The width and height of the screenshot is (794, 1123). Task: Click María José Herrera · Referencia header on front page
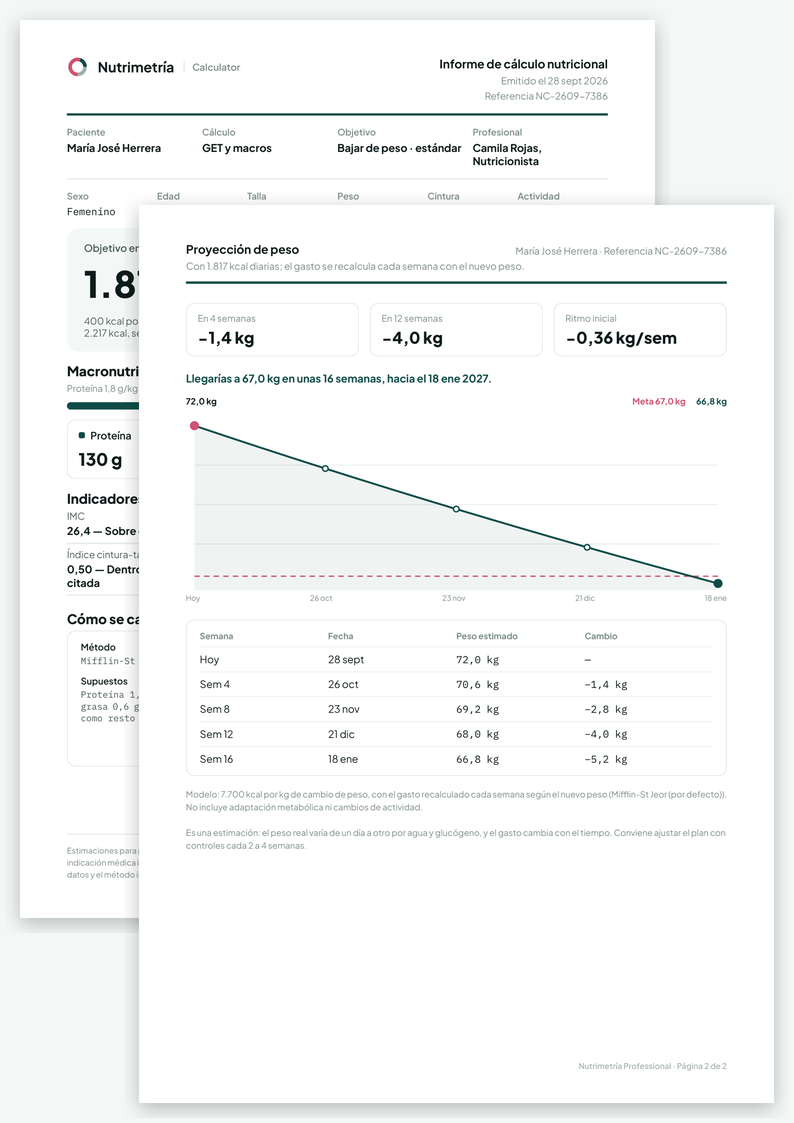pyautogui.click(x=621, y=251)
